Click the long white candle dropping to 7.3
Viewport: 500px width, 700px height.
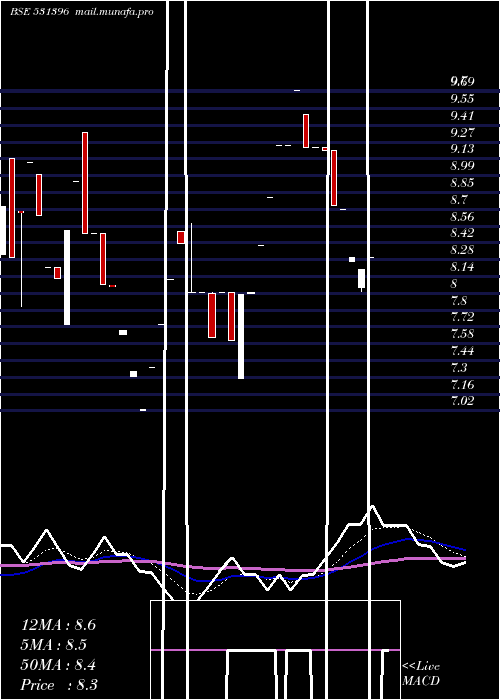pos(241,336)
